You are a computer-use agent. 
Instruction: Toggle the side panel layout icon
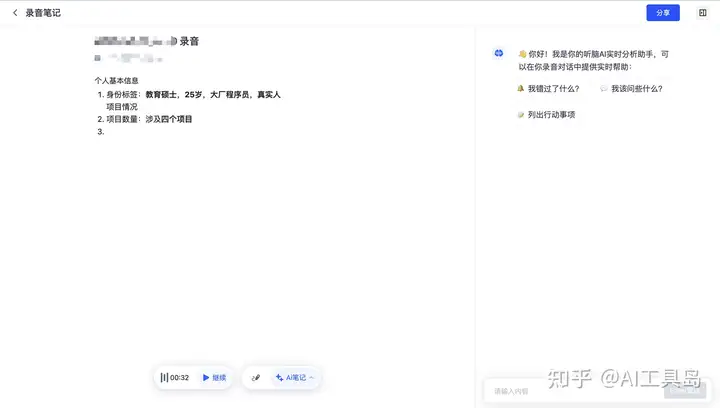703,13
